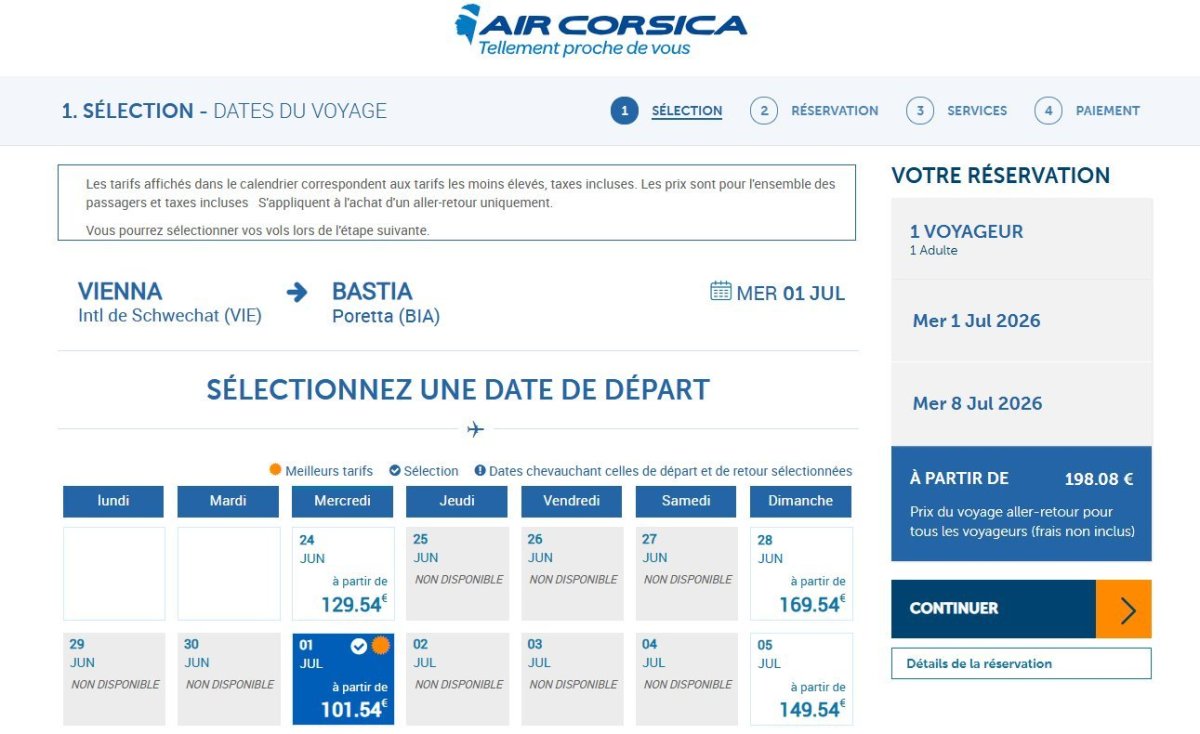Screen dimensions: 1200x734
Task: Click the step 1 circle icon
Action: point(624,111)
